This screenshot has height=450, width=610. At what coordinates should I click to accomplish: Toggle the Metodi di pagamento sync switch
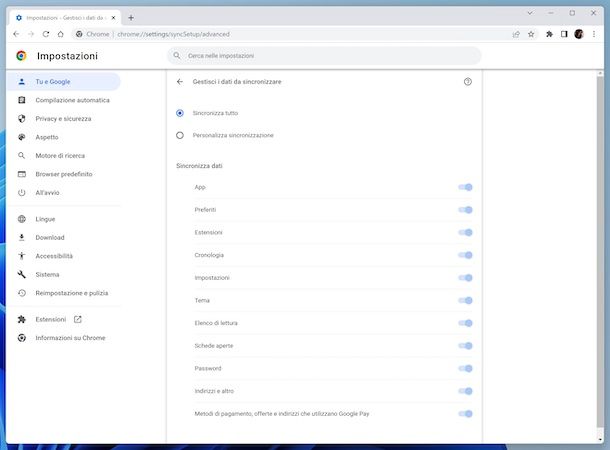click(465, 414)
